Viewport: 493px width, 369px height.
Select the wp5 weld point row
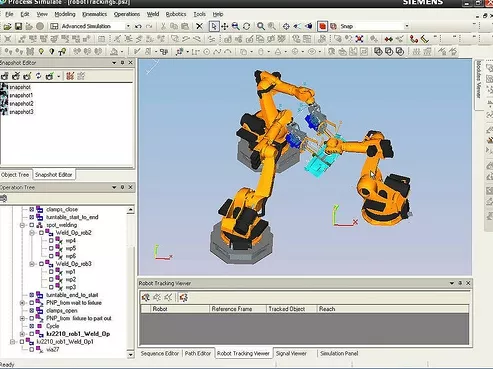pyautogui.click(x=71, y=248)
